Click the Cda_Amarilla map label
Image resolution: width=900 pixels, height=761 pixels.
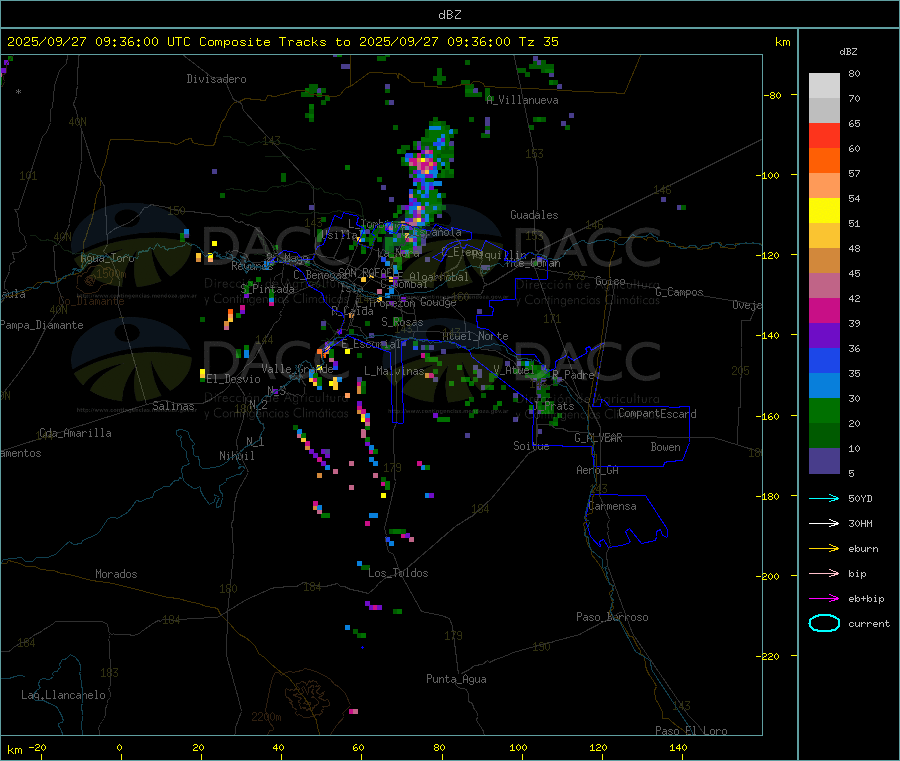[x=75, y=433]
